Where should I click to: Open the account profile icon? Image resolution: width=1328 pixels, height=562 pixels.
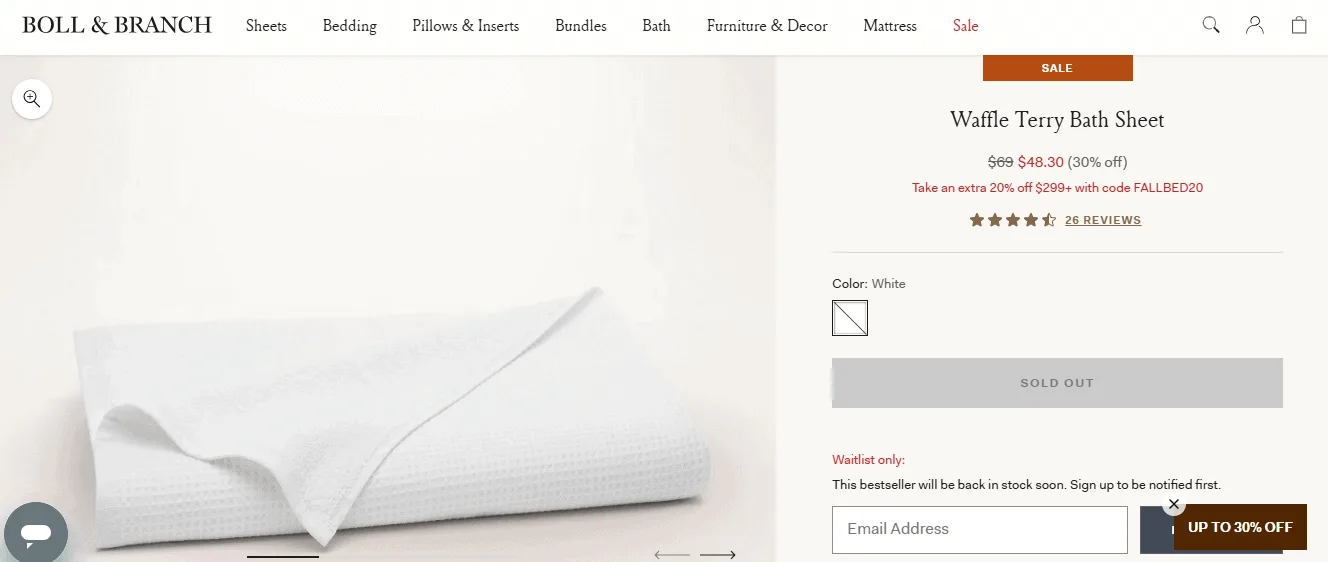(x=1255, y=25)
